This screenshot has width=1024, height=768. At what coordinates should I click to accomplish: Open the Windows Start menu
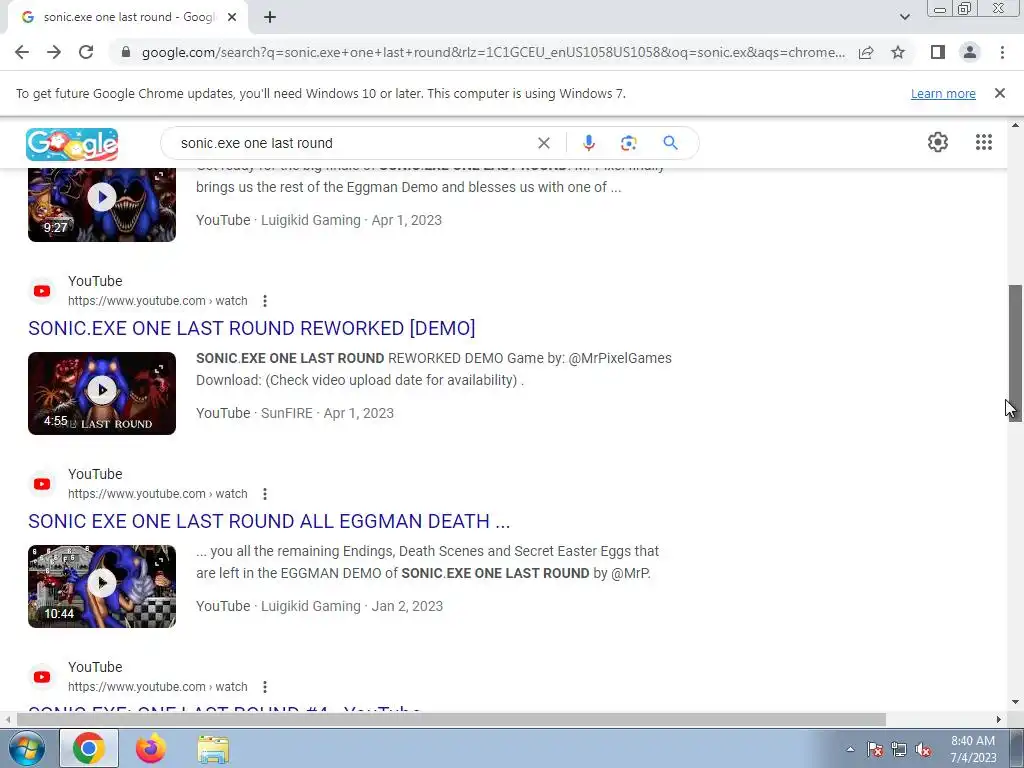coord(26,748)
